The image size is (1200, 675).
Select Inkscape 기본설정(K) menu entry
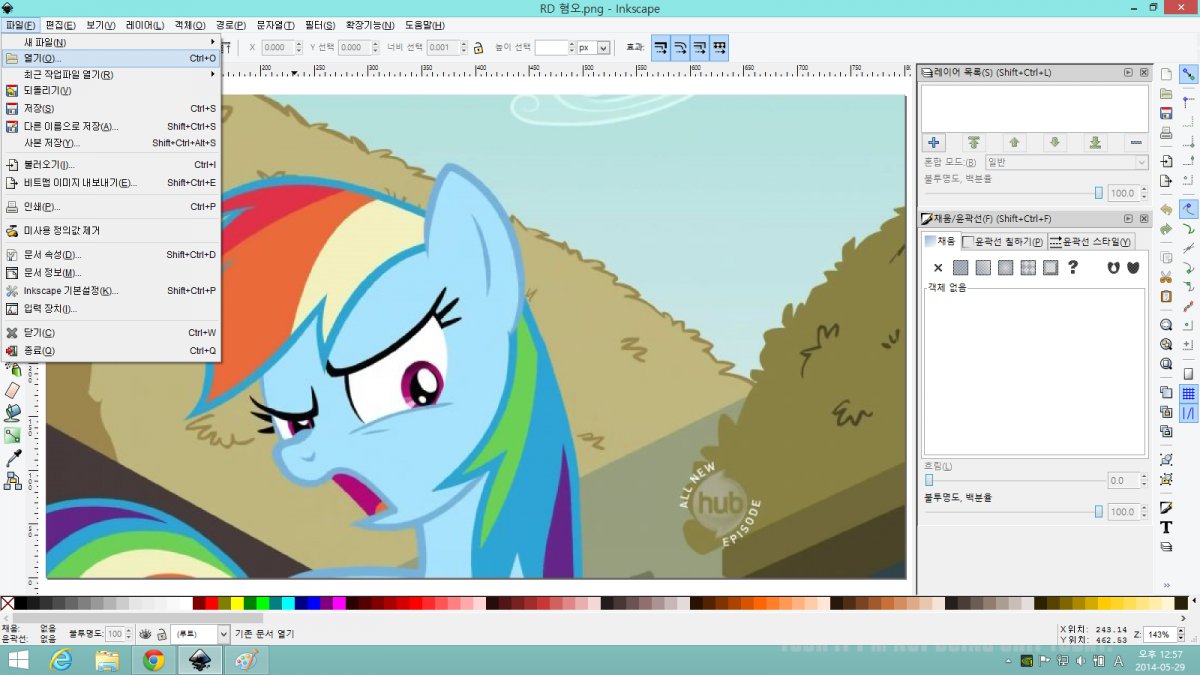(111, 290)
